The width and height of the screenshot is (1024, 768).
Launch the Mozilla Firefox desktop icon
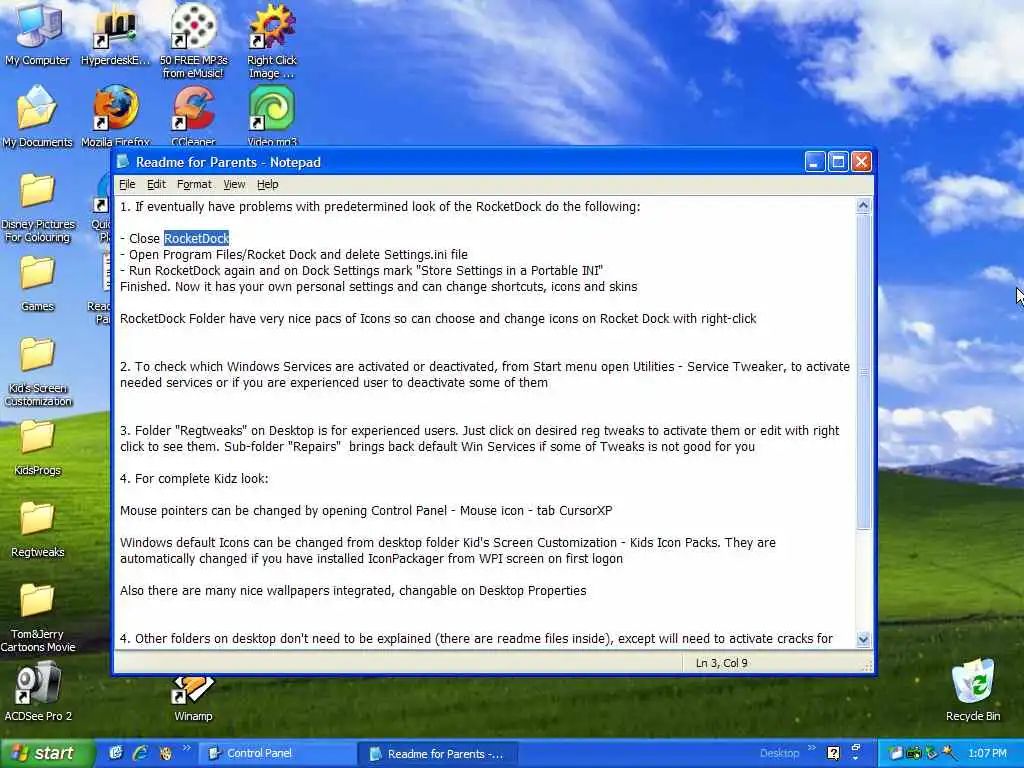coord(116,116)
